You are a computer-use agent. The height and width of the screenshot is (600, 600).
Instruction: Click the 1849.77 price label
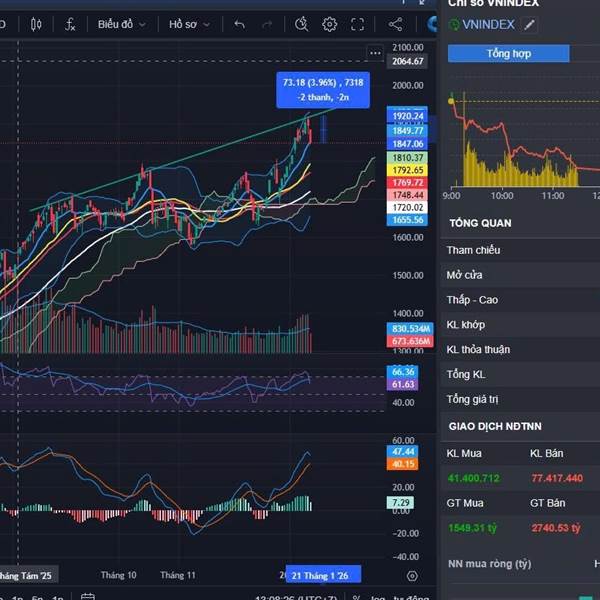(x=408, y=130)
